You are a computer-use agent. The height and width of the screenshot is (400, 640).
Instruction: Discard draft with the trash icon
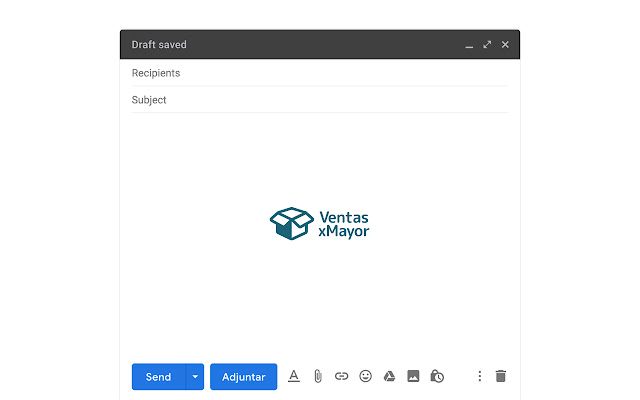[501, 376]
